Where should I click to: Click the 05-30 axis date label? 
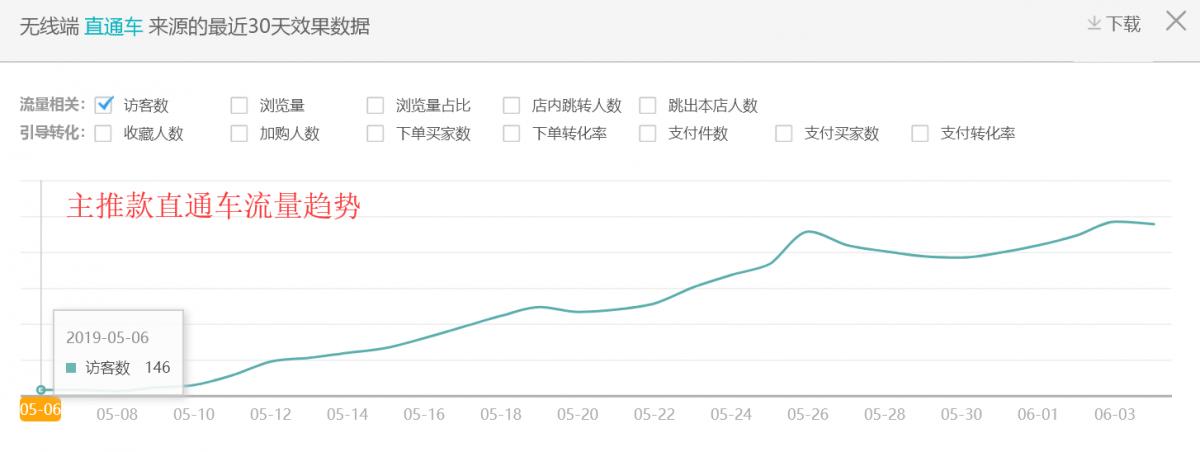[x=961, y=412]
